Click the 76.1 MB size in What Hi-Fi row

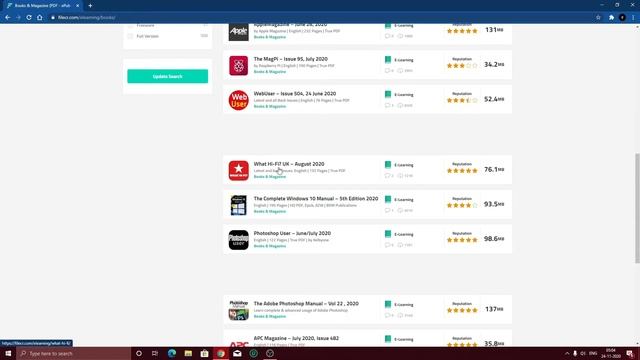click(x=494, y=169)
